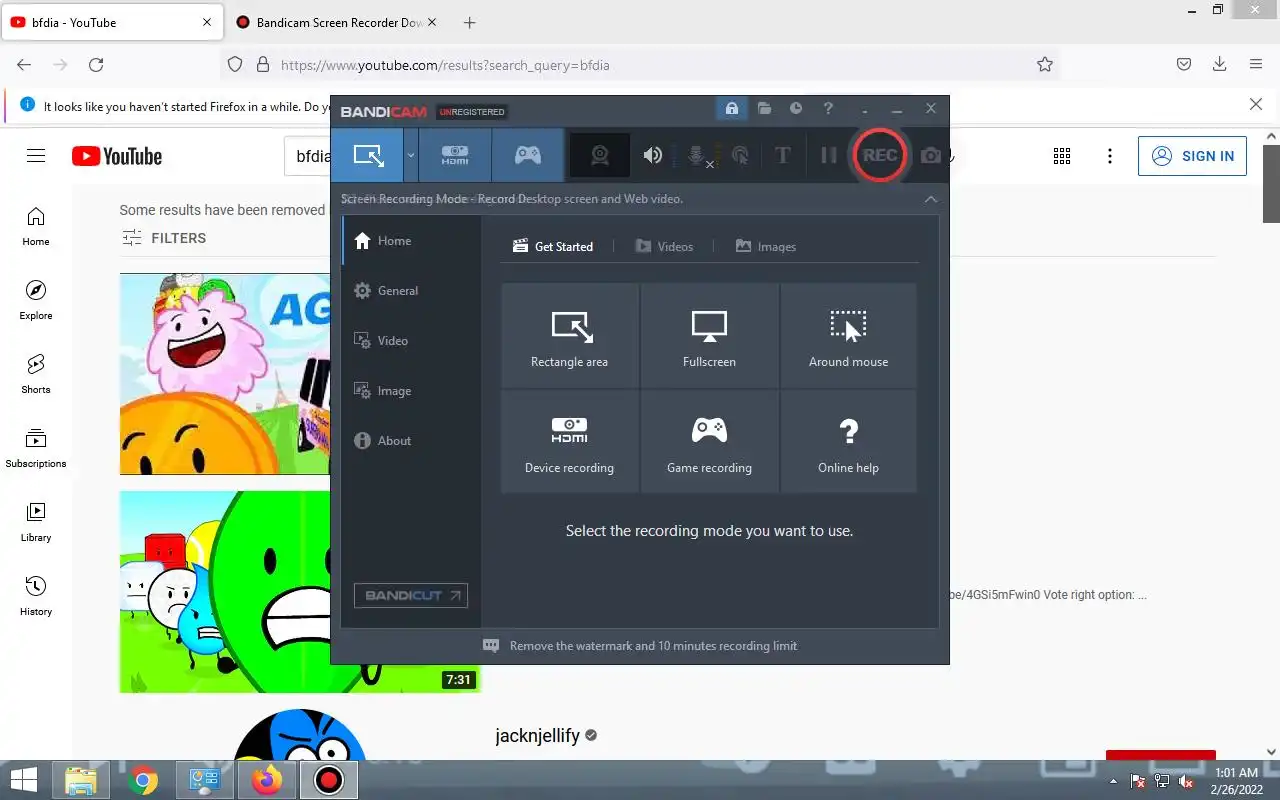Toggle the text overlay T icon
Screen dimensions: 1280x800
click(783, 155)
